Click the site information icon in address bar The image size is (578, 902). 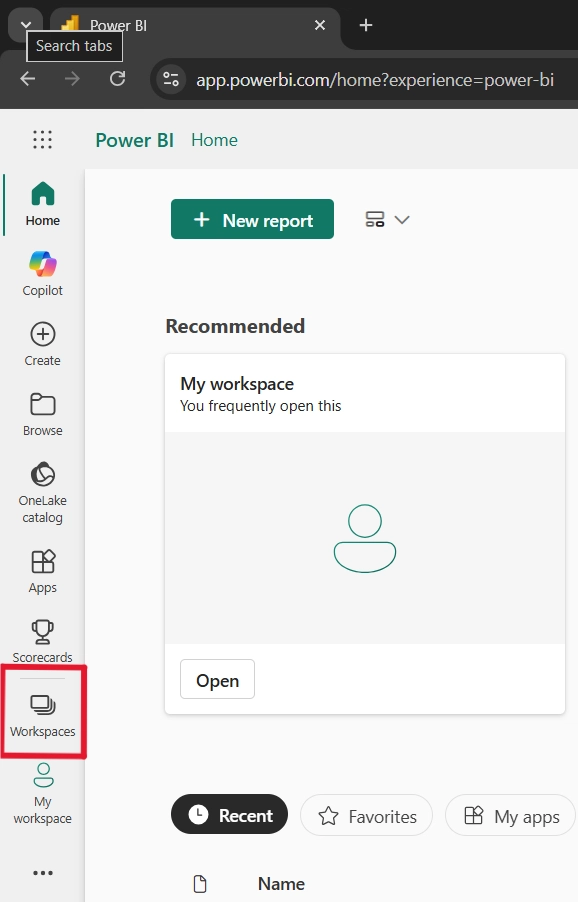171,79
